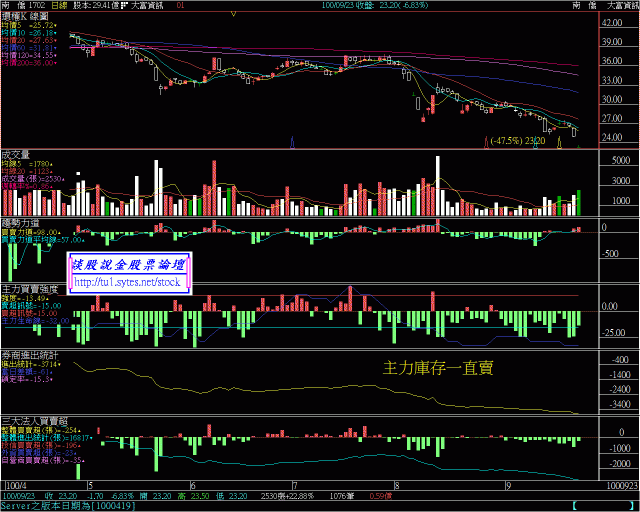Select the 日線 period label in the header
640x512 pixels.
coord(60,6)
